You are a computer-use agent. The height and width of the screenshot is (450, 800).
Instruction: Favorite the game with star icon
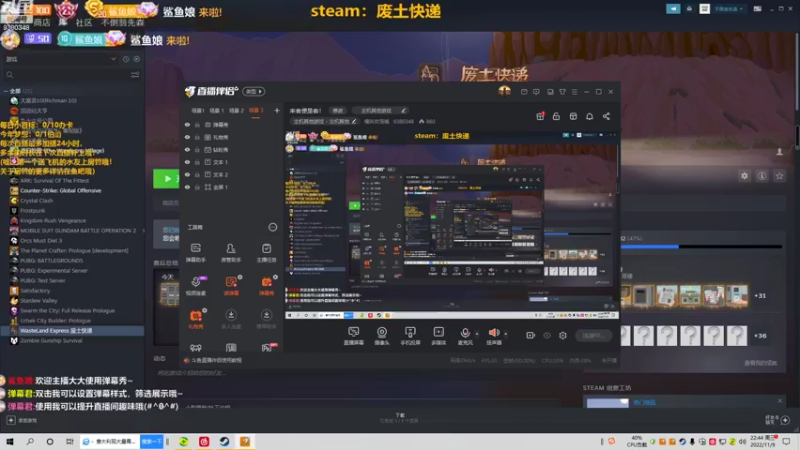click(779, 176)
